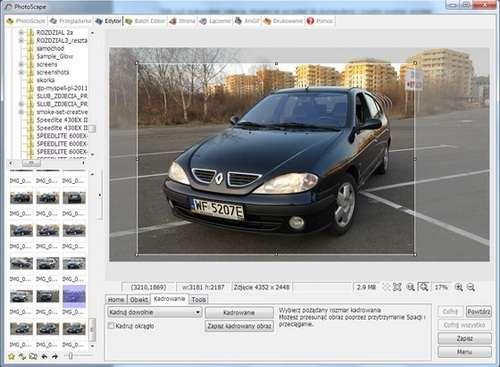
Task: Click the Kadrowanie crop button
Action: 239,313
